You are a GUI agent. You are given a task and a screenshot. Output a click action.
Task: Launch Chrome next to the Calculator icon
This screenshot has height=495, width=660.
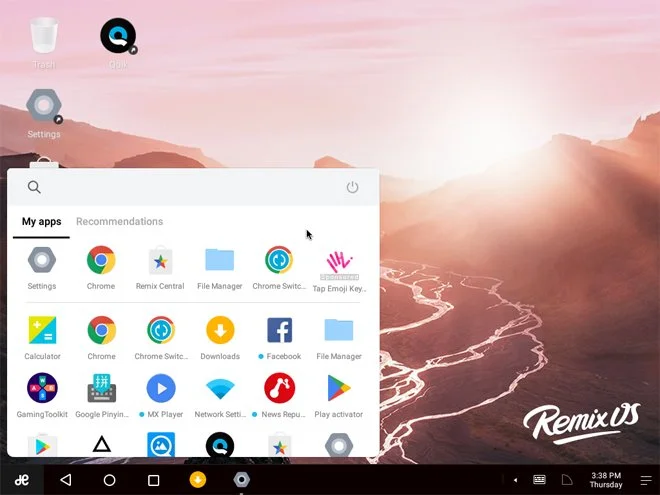click(x=101, y=338)
